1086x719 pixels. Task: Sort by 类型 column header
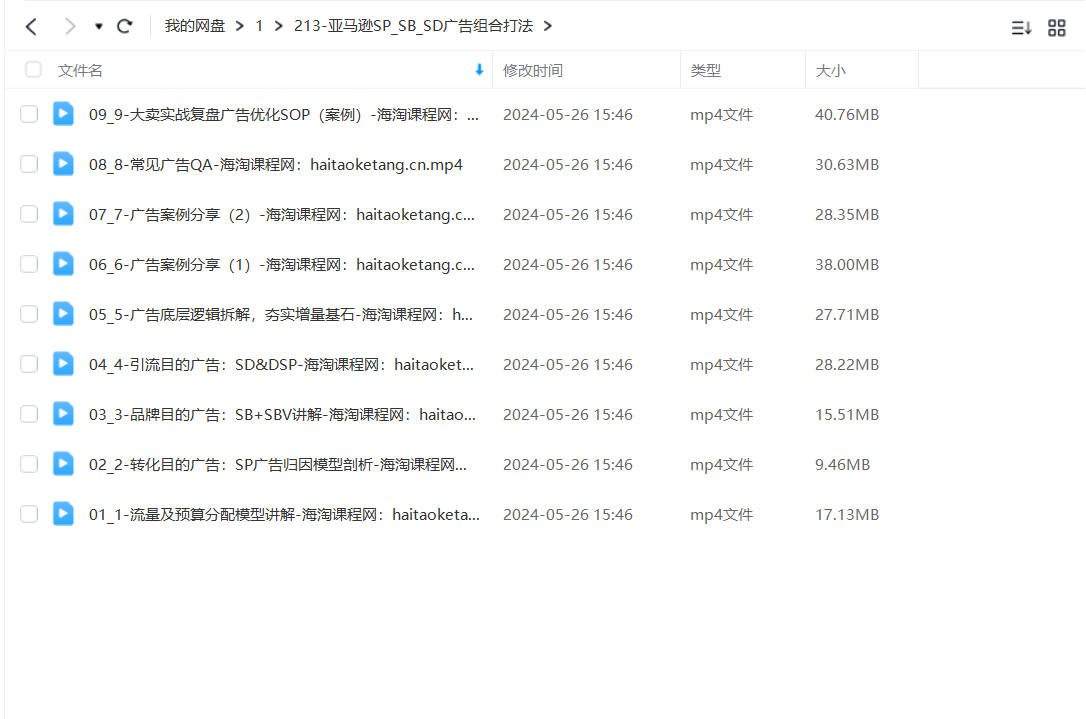705,71
